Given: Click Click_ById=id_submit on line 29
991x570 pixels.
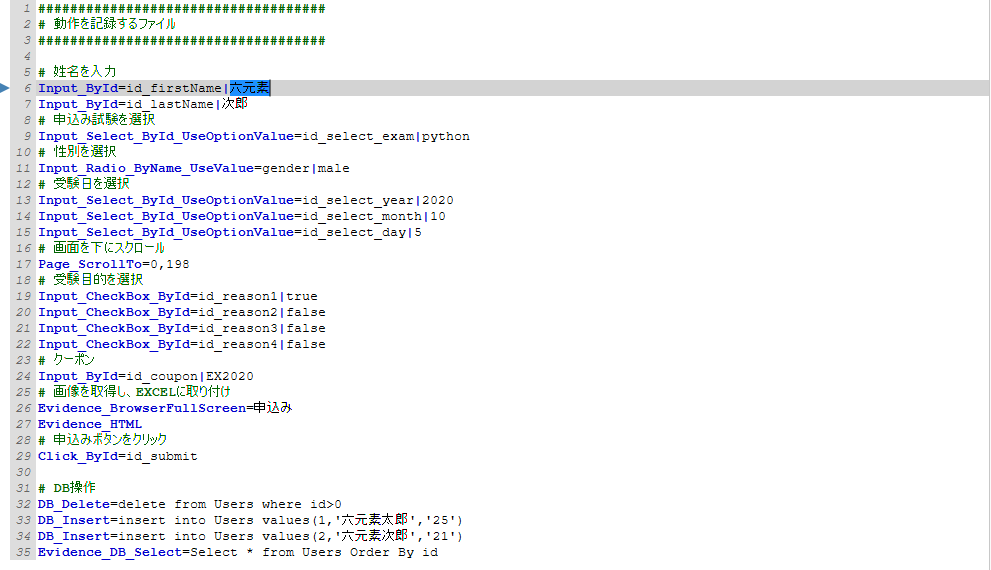Looking at the screenshot, I should 118,456.
